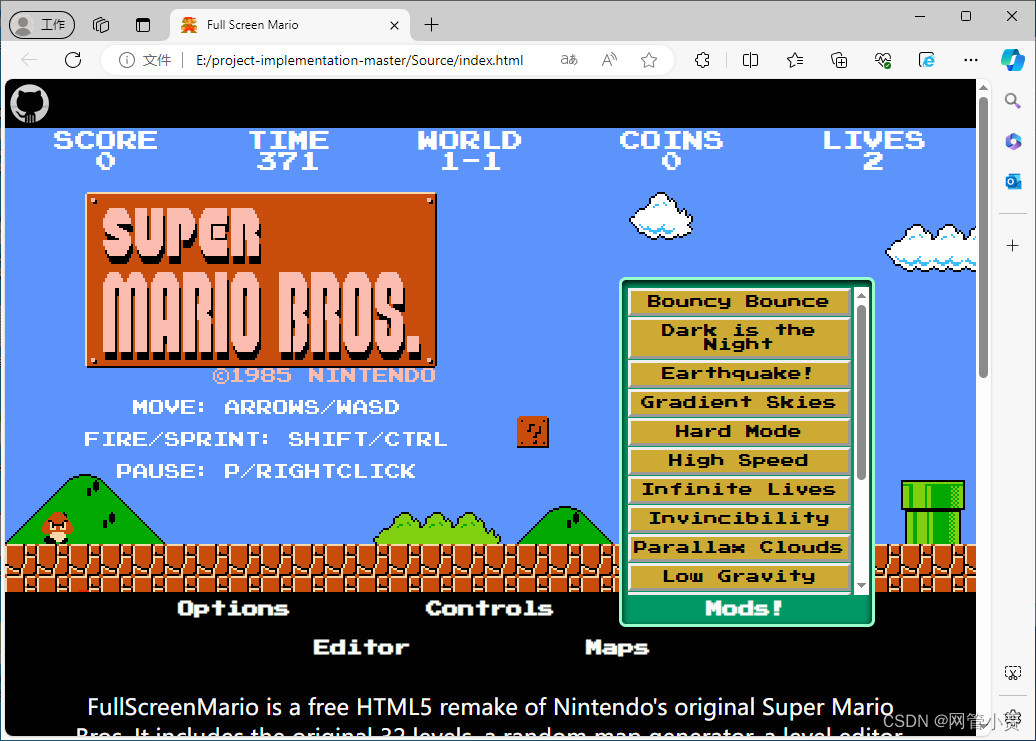Click the "PAUSE: P/RIGHTCLICK" text
The image size is (1036, 741).
click(266, 471)
